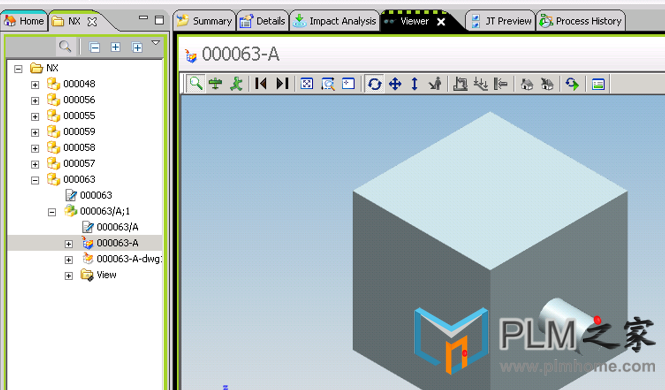Click the refresh with green arrow icon

click(x=572, y=84)
